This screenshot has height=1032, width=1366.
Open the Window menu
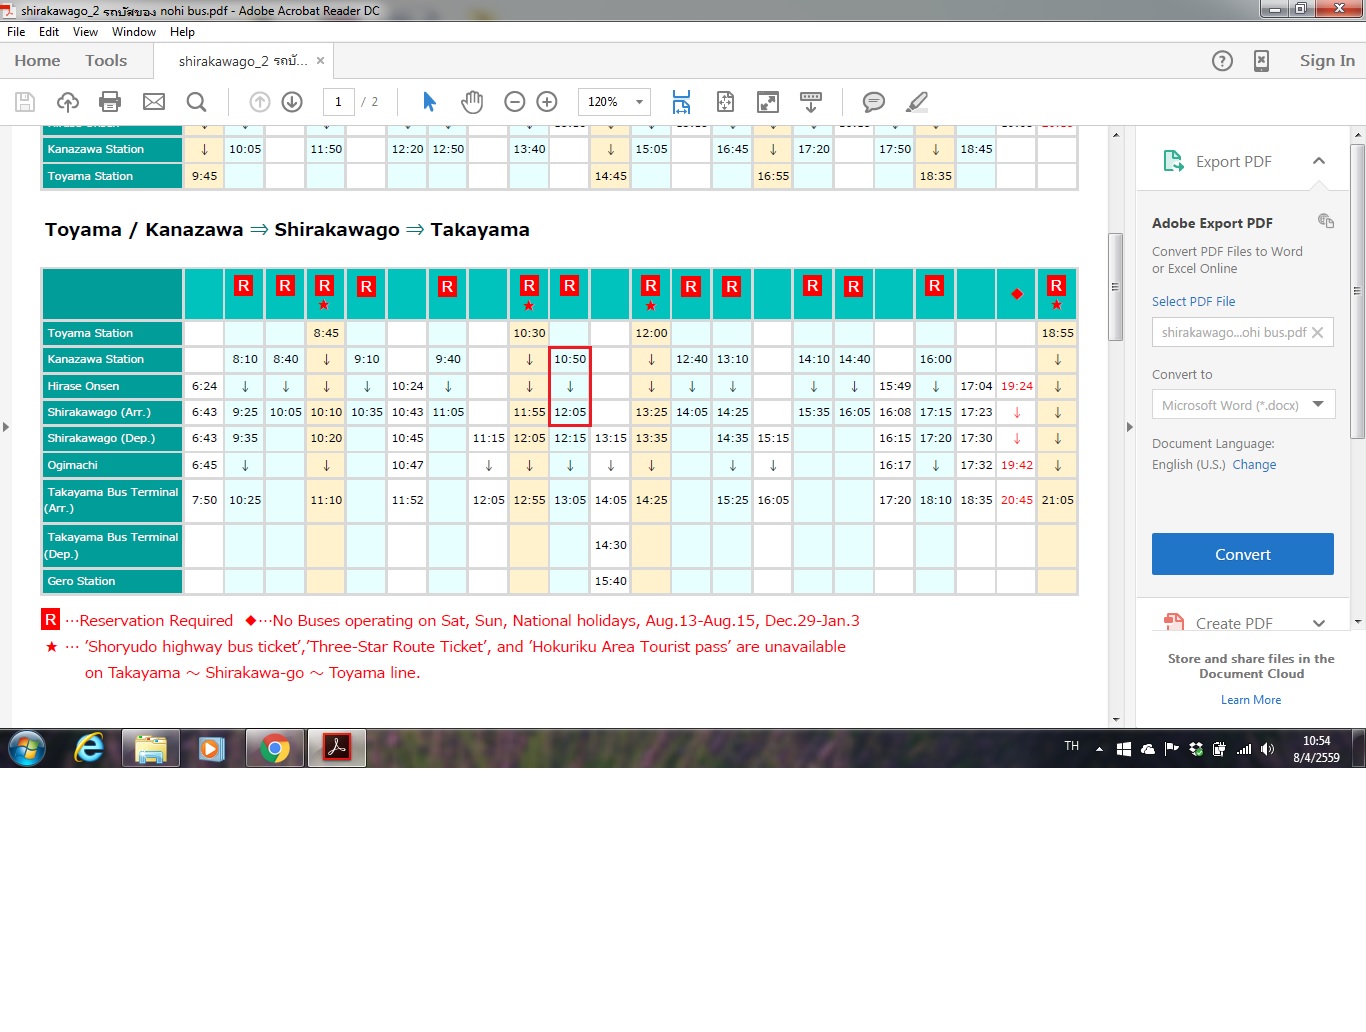(x=134, y=32)
